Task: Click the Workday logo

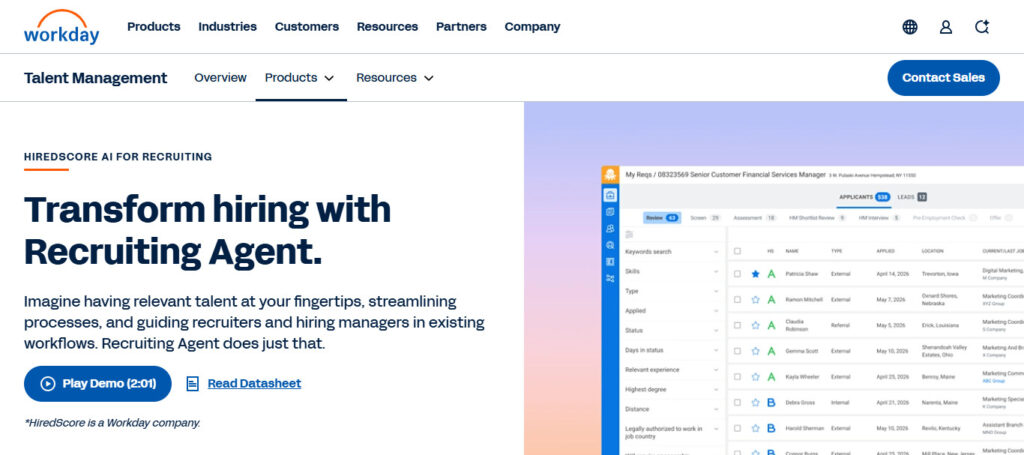Action: tap(61, 27)
